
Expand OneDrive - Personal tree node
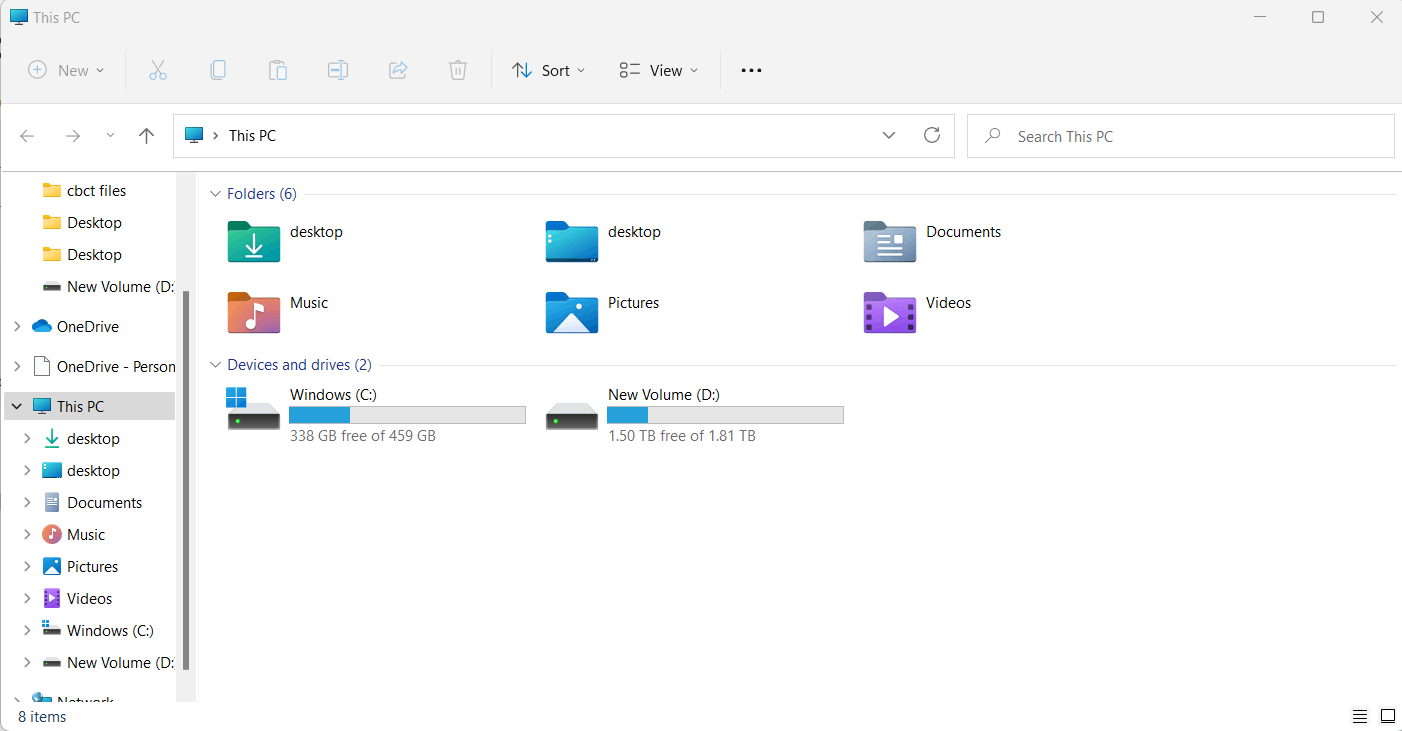(17, 366)
